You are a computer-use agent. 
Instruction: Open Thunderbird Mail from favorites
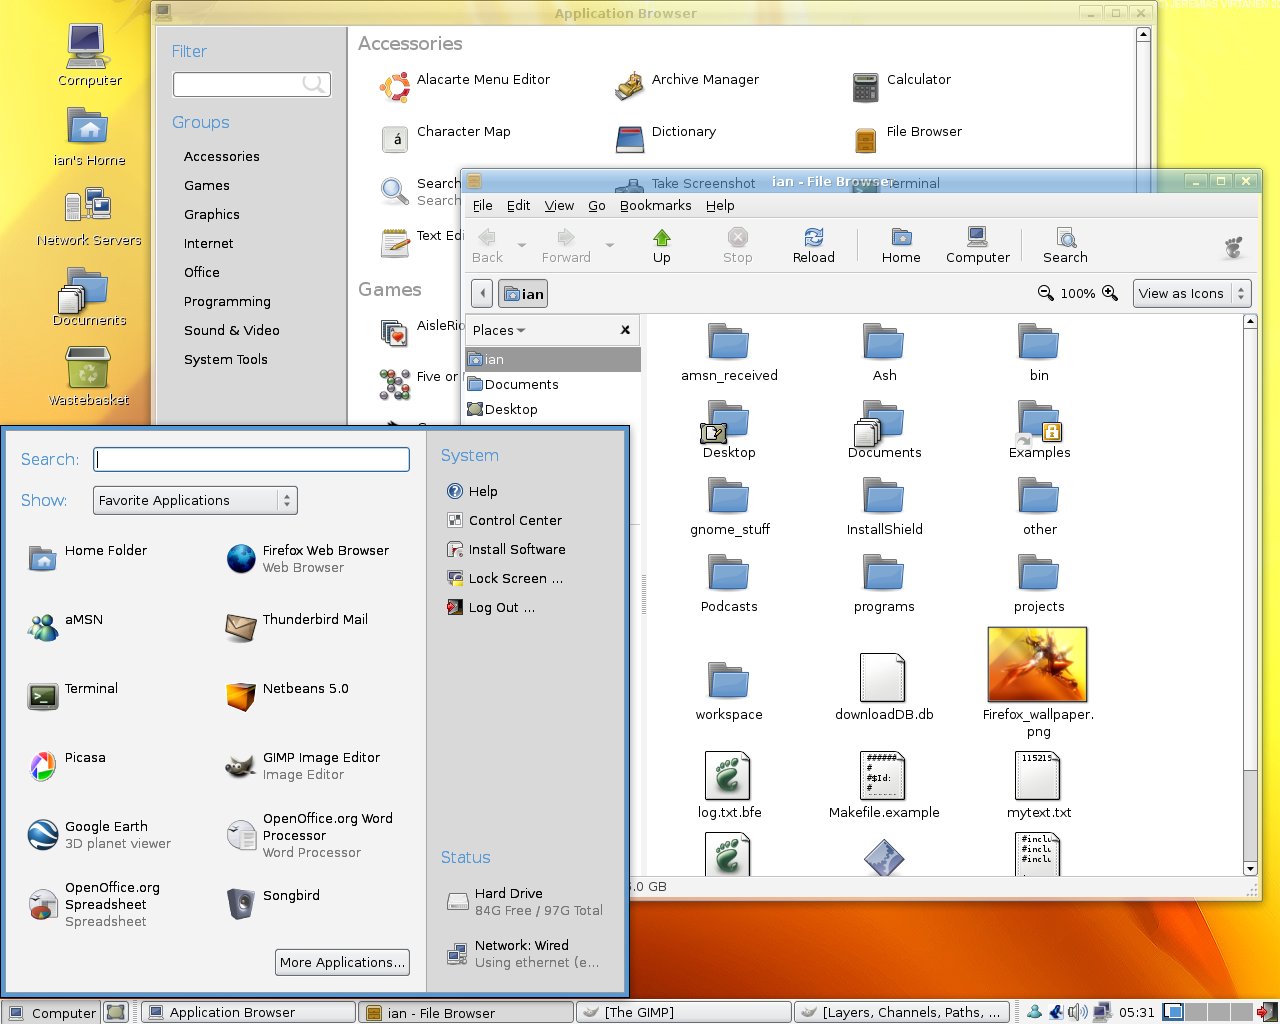241,627
